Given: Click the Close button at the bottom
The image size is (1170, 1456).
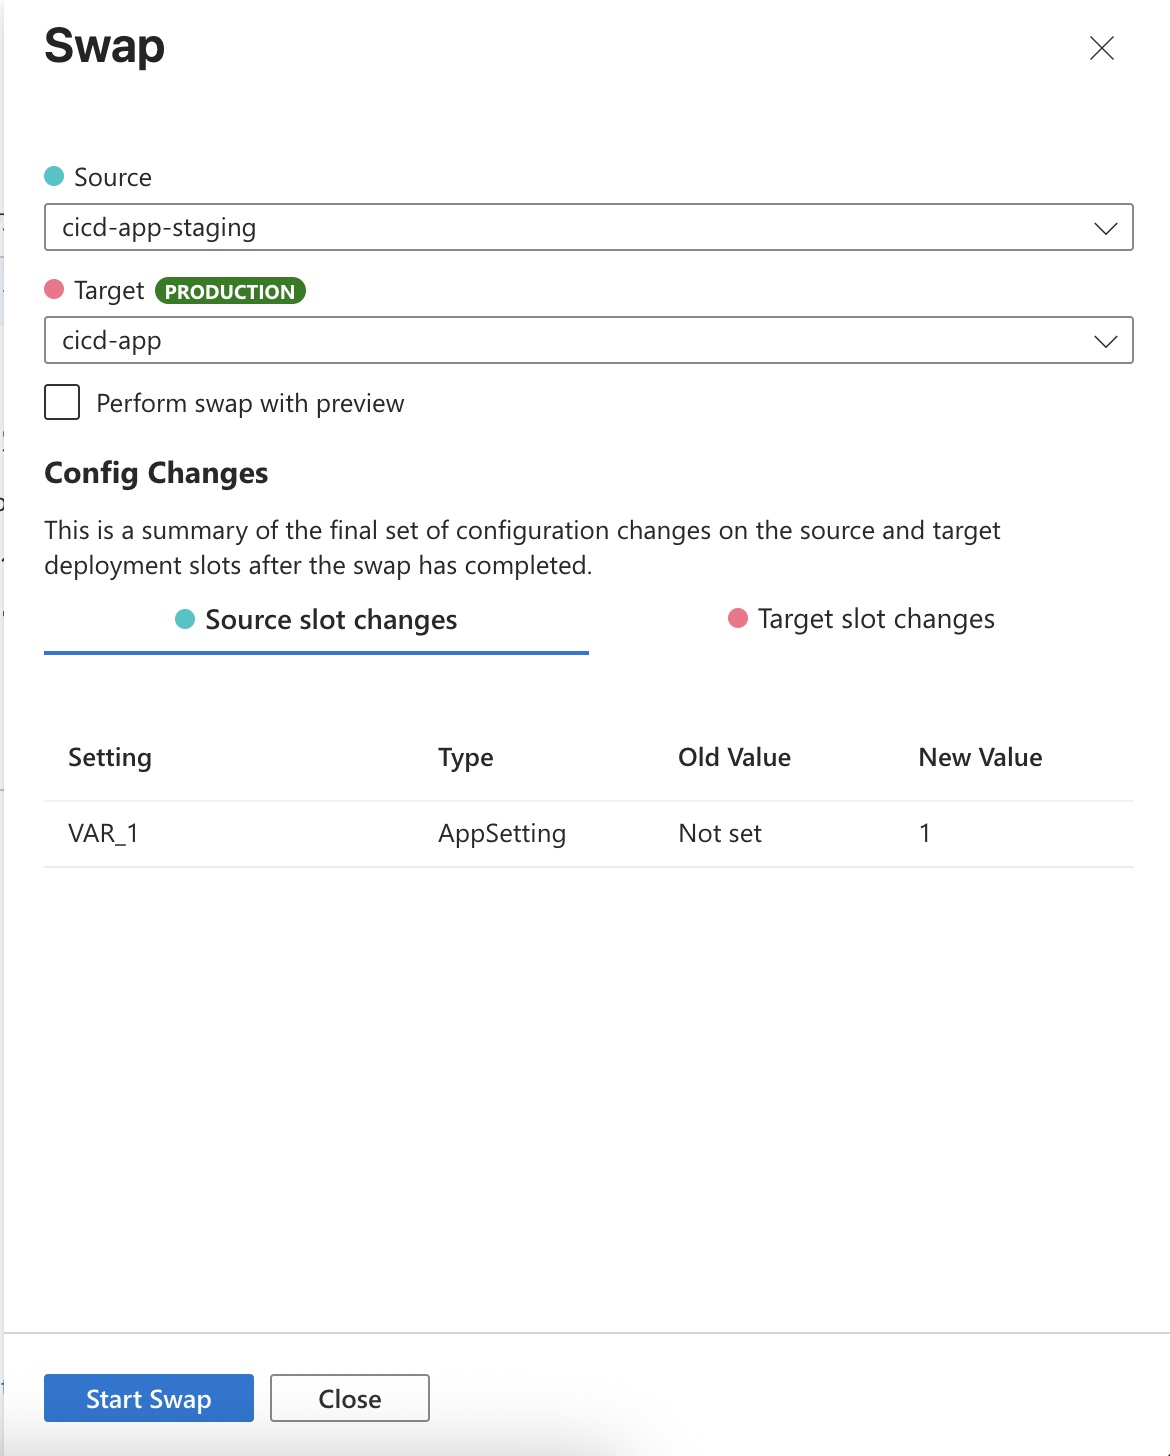Looking at the screenshot, I should pos(349,1398).
